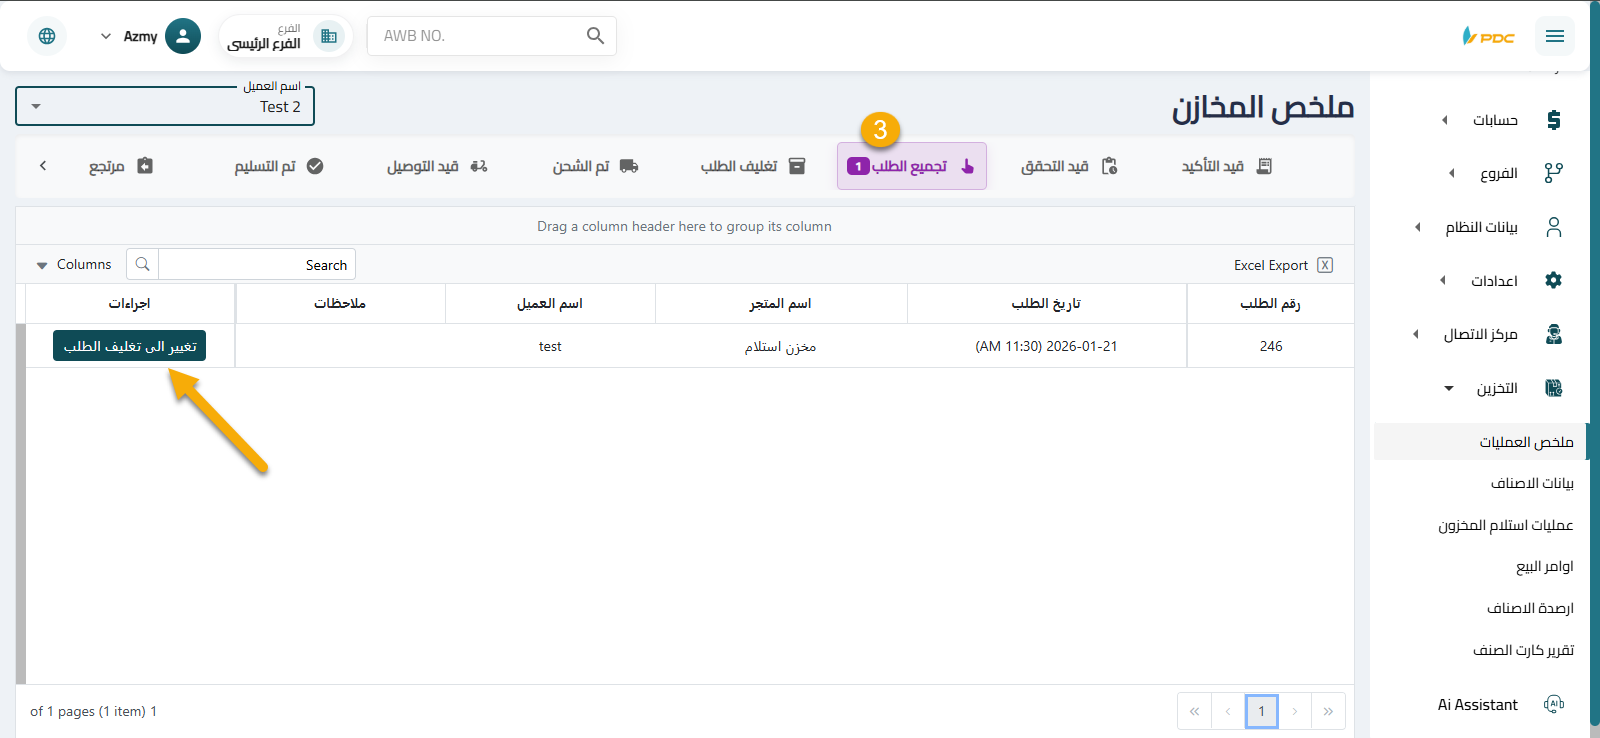Screen dimensions: 1600x738
Task: Switch to the قيد التحقق tab
Action: point(1068,166)
